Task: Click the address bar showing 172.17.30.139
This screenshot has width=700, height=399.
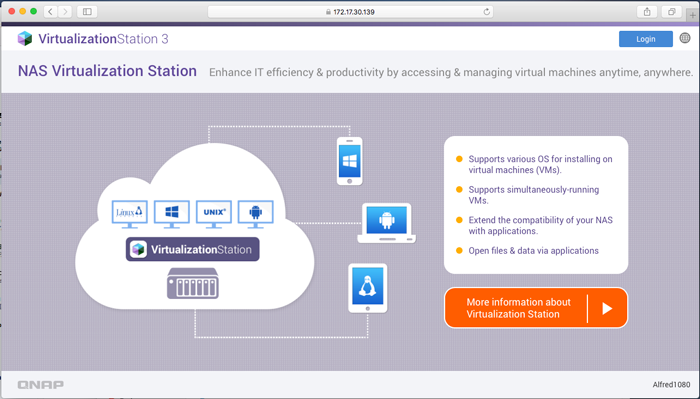Action: [350, 12]
